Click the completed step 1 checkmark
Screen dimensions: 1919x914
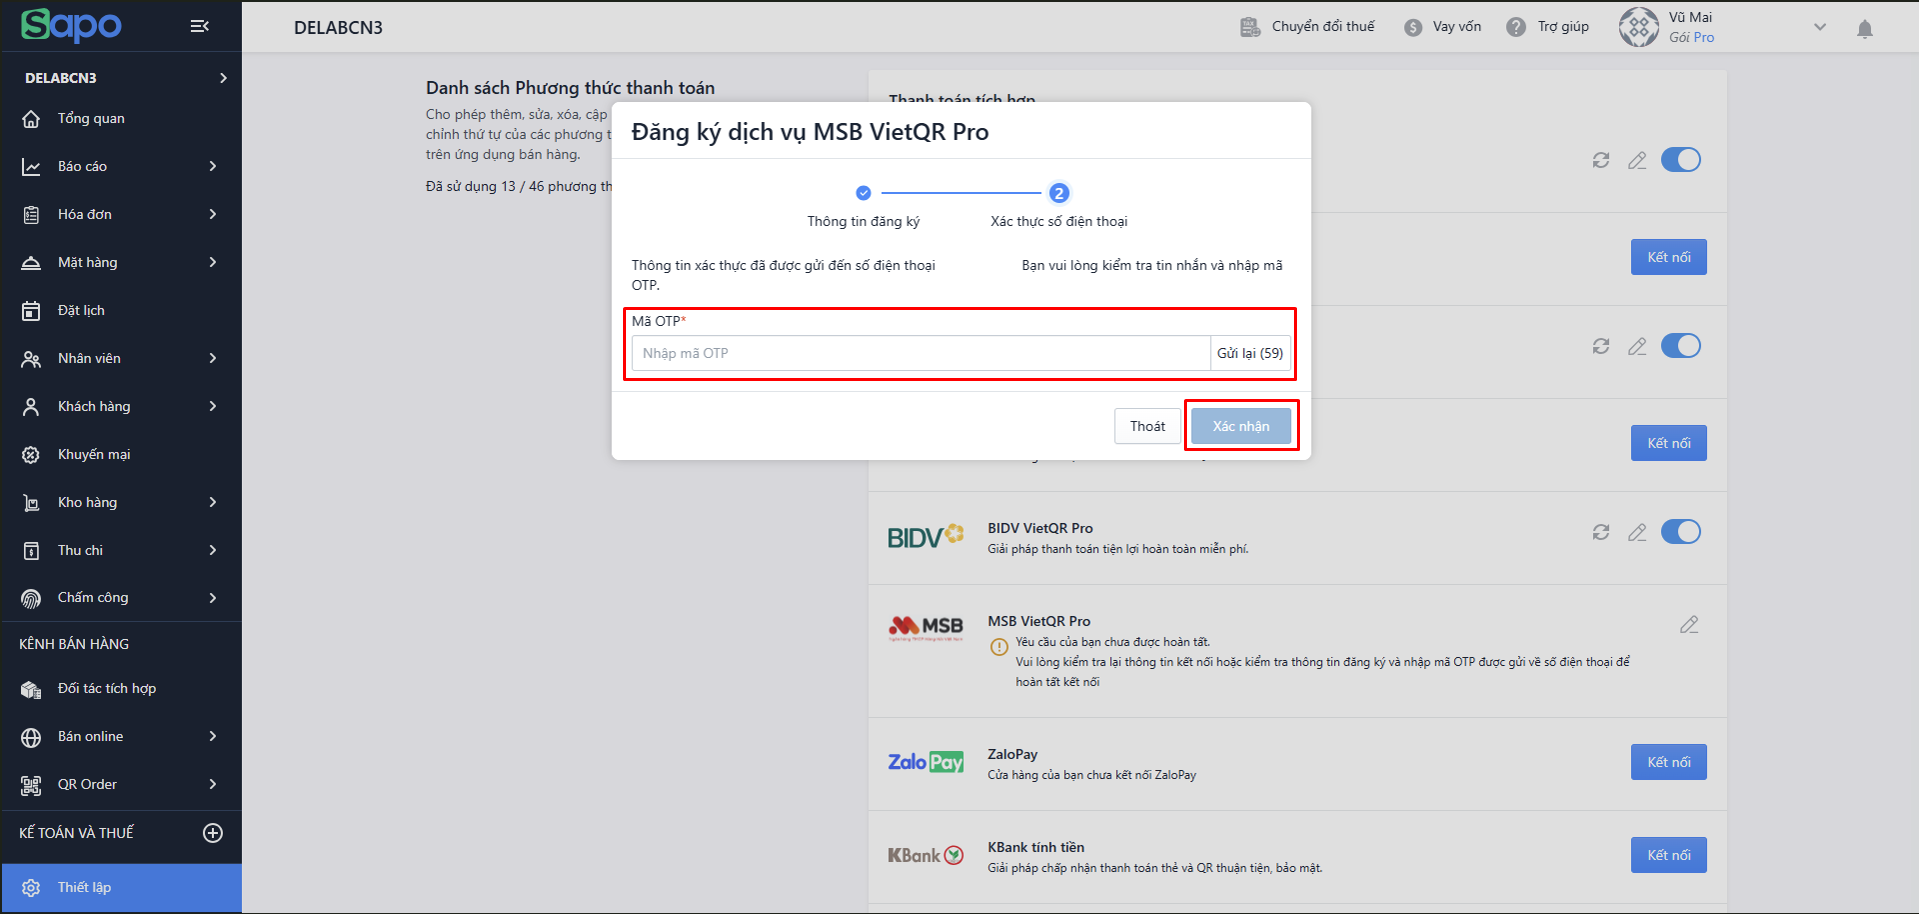[863, 193]
